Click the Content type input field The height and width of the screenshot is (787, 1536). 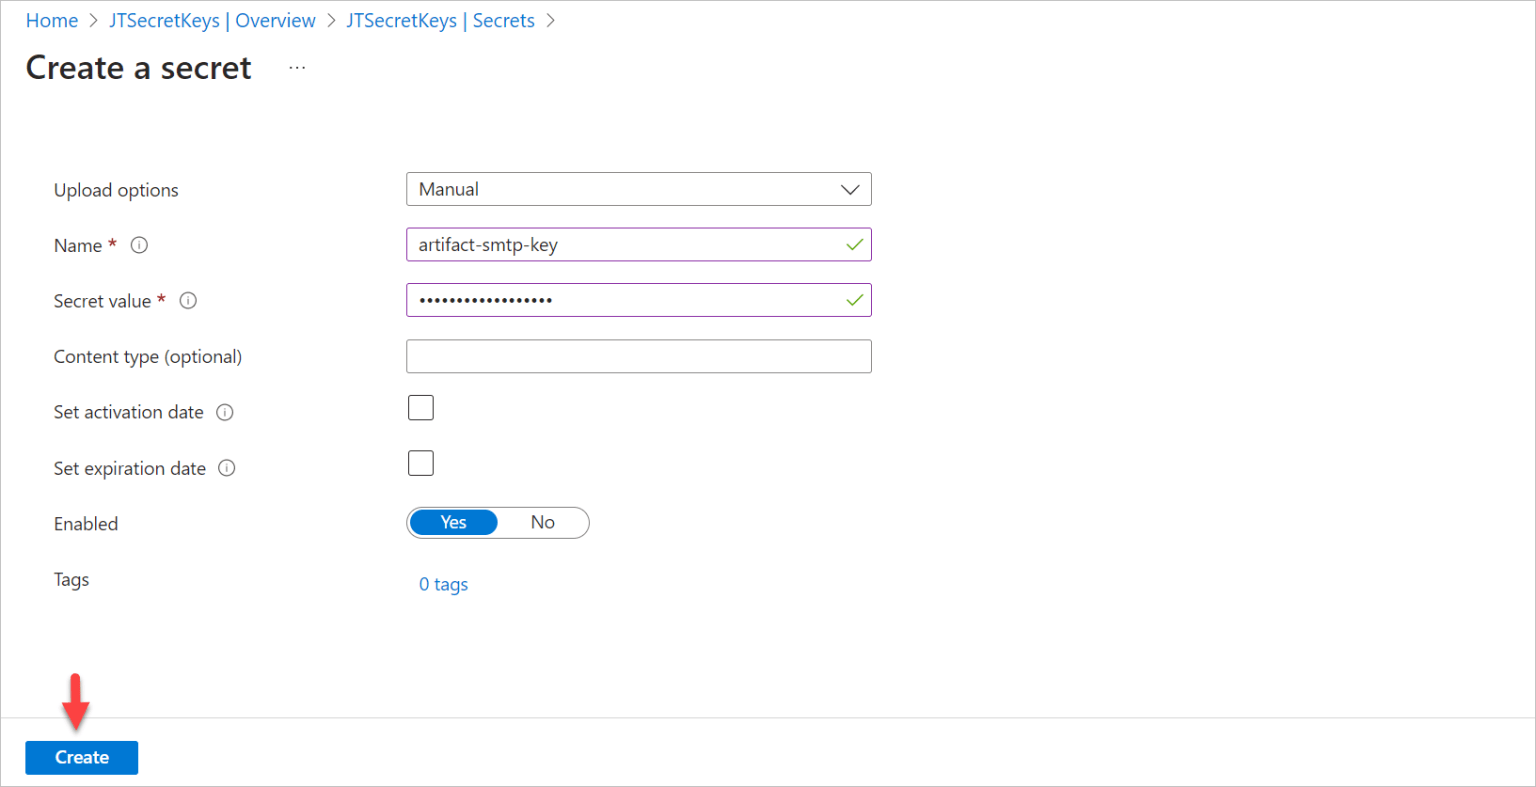tap(639, 356)
